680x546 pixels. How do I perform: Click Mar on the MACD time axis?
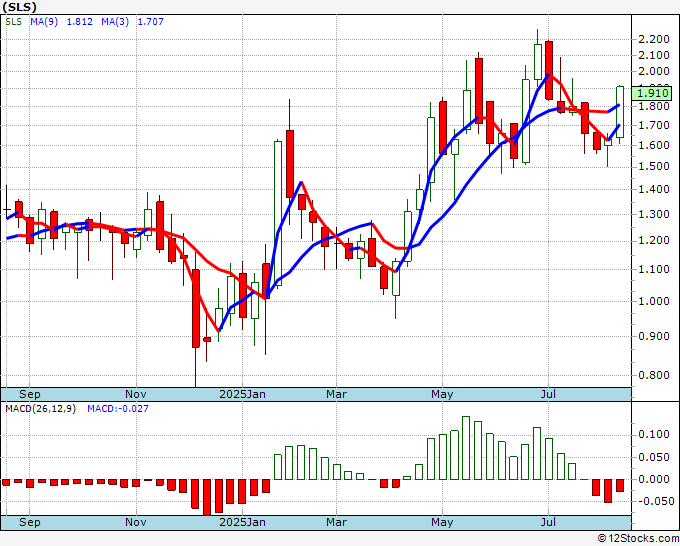(337, 522)
